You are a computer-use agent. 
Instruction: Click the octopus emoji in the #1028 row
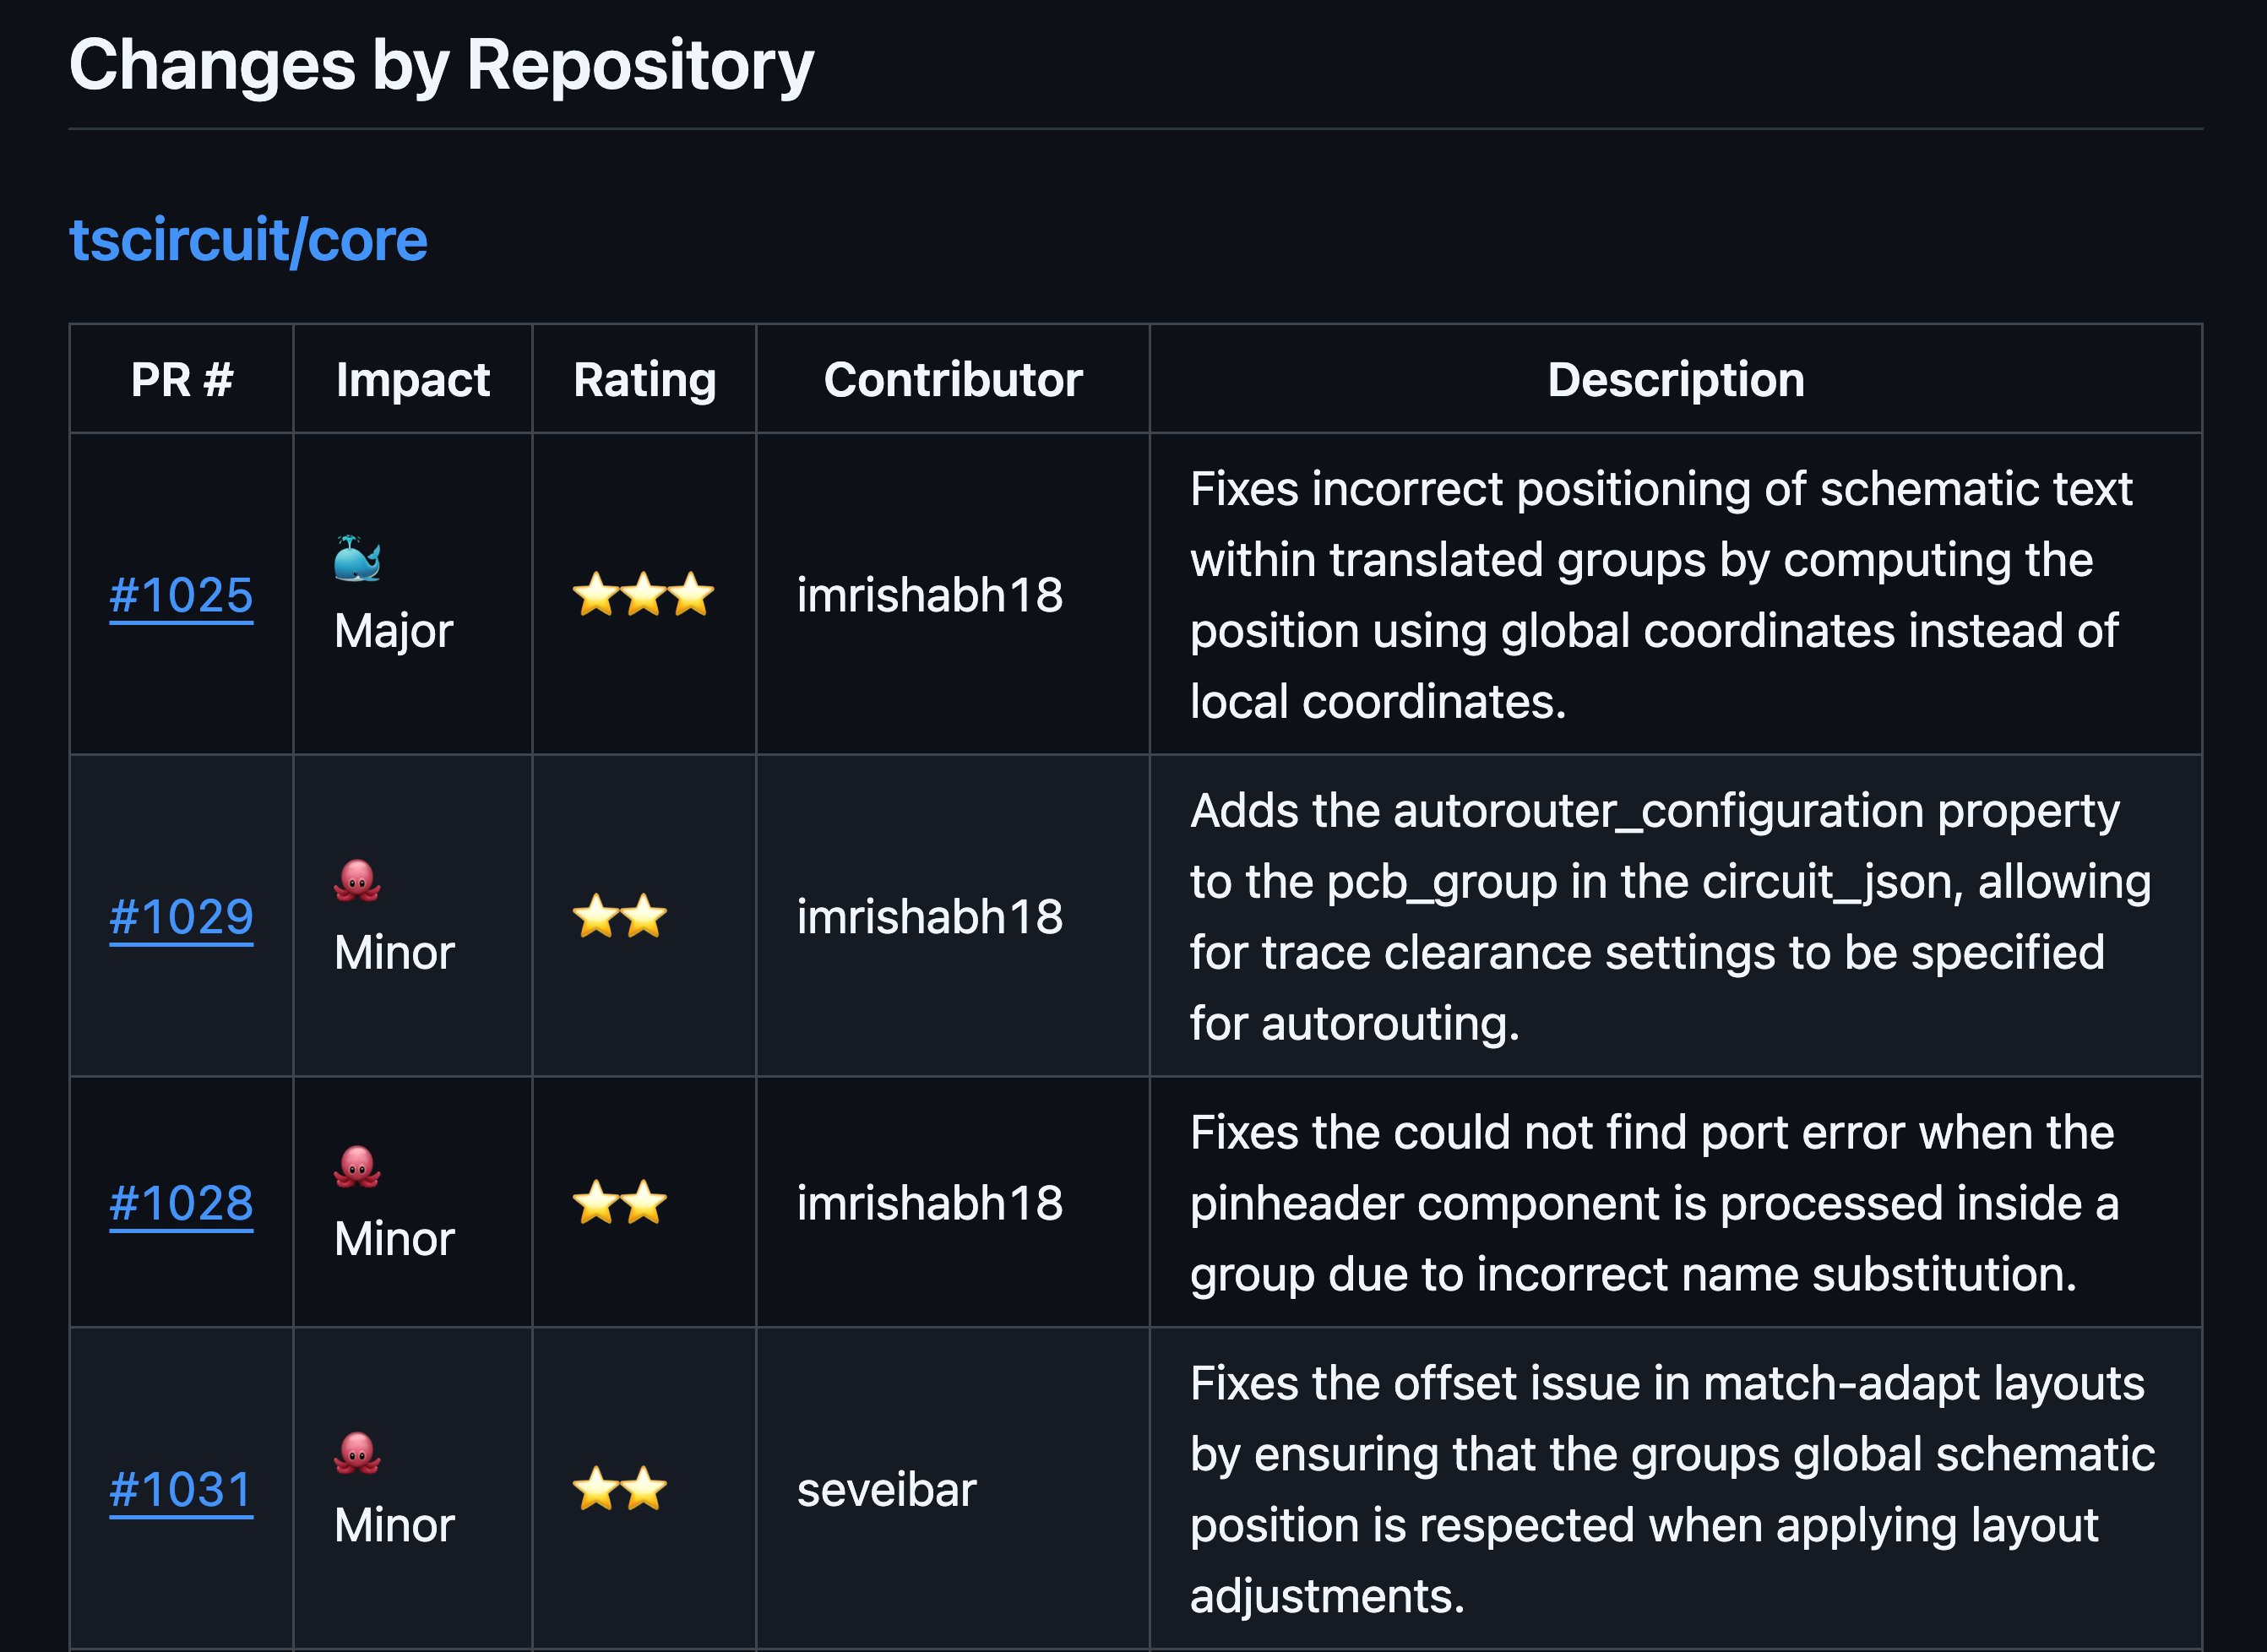(x=357, y=1167)
